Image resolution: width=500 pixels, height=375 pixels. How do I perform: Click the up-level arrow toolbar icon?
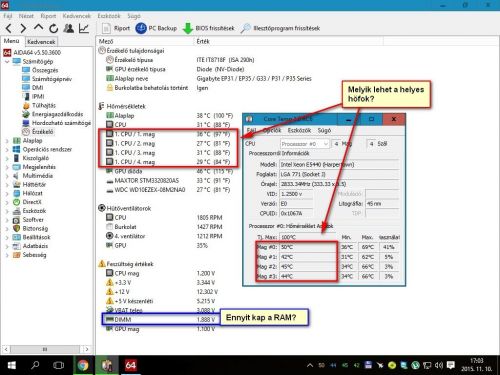[38, 28]
